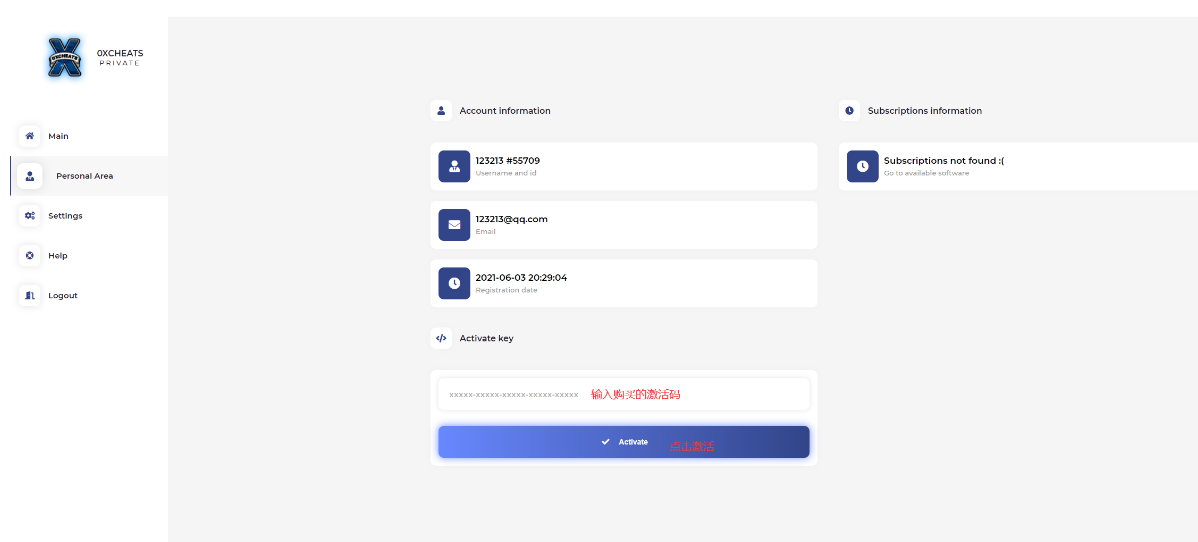Click the Logout door icon
Image resolution: width=1198 pixels, height=542 pixels.
coord(30,296)
